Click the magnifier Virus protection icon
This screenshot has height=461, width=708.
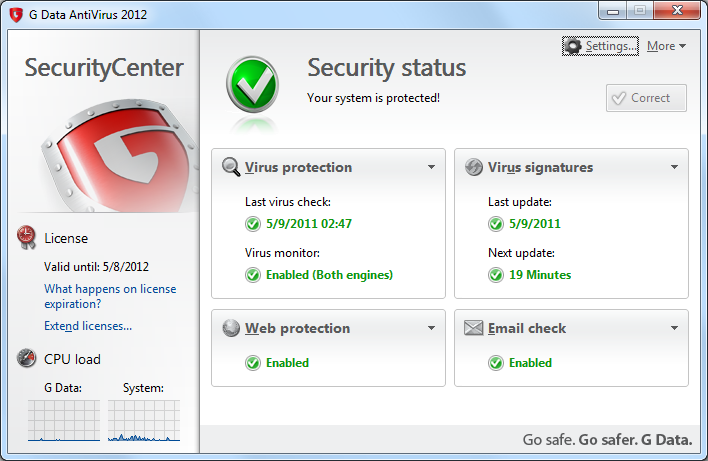coord(231,167)
